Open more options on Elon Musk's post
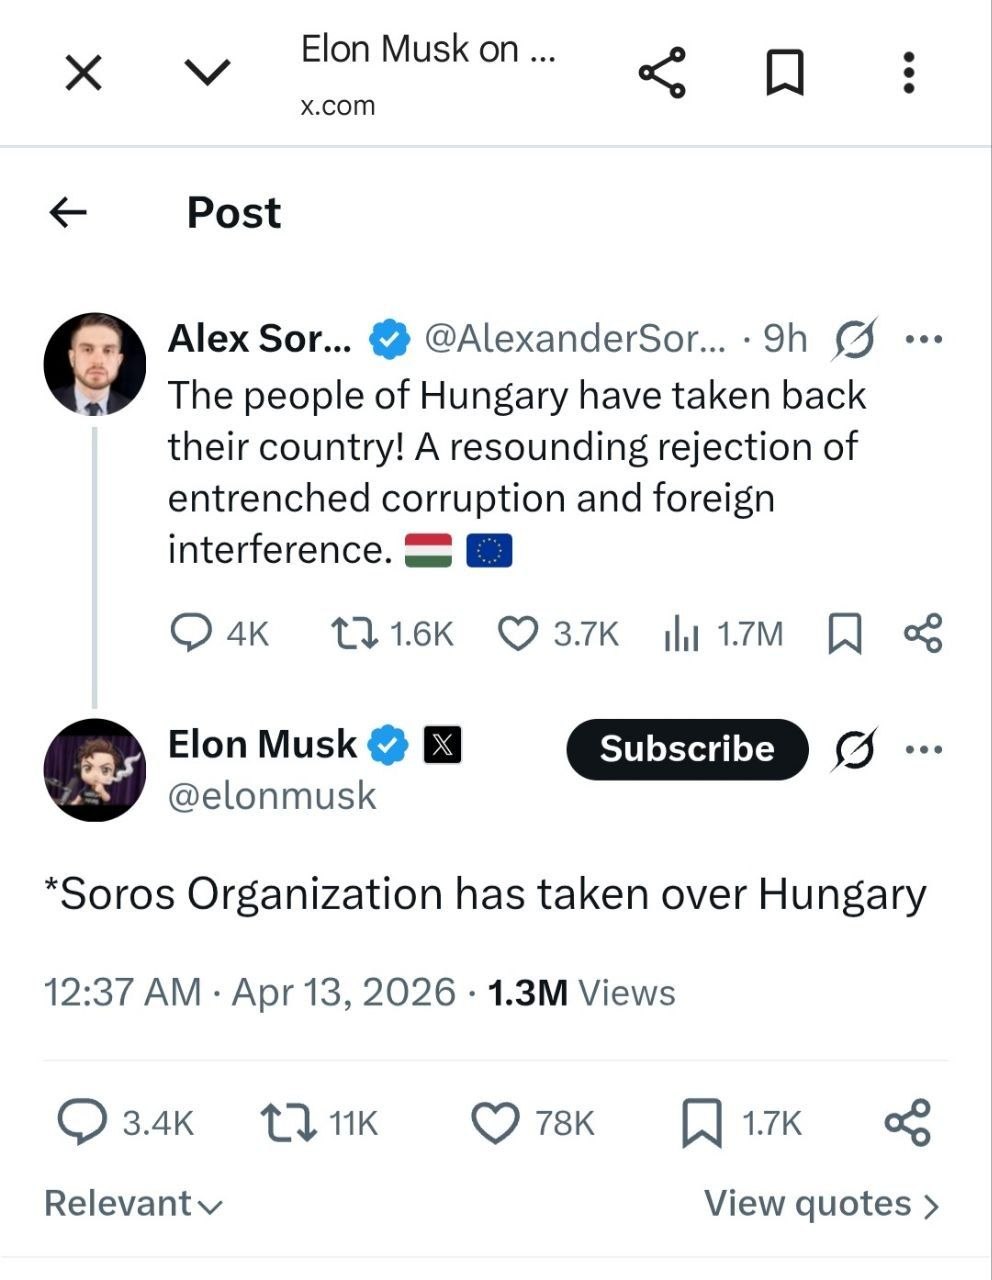This screenshot has width=992, height=1280. click(x=923, y=749)
